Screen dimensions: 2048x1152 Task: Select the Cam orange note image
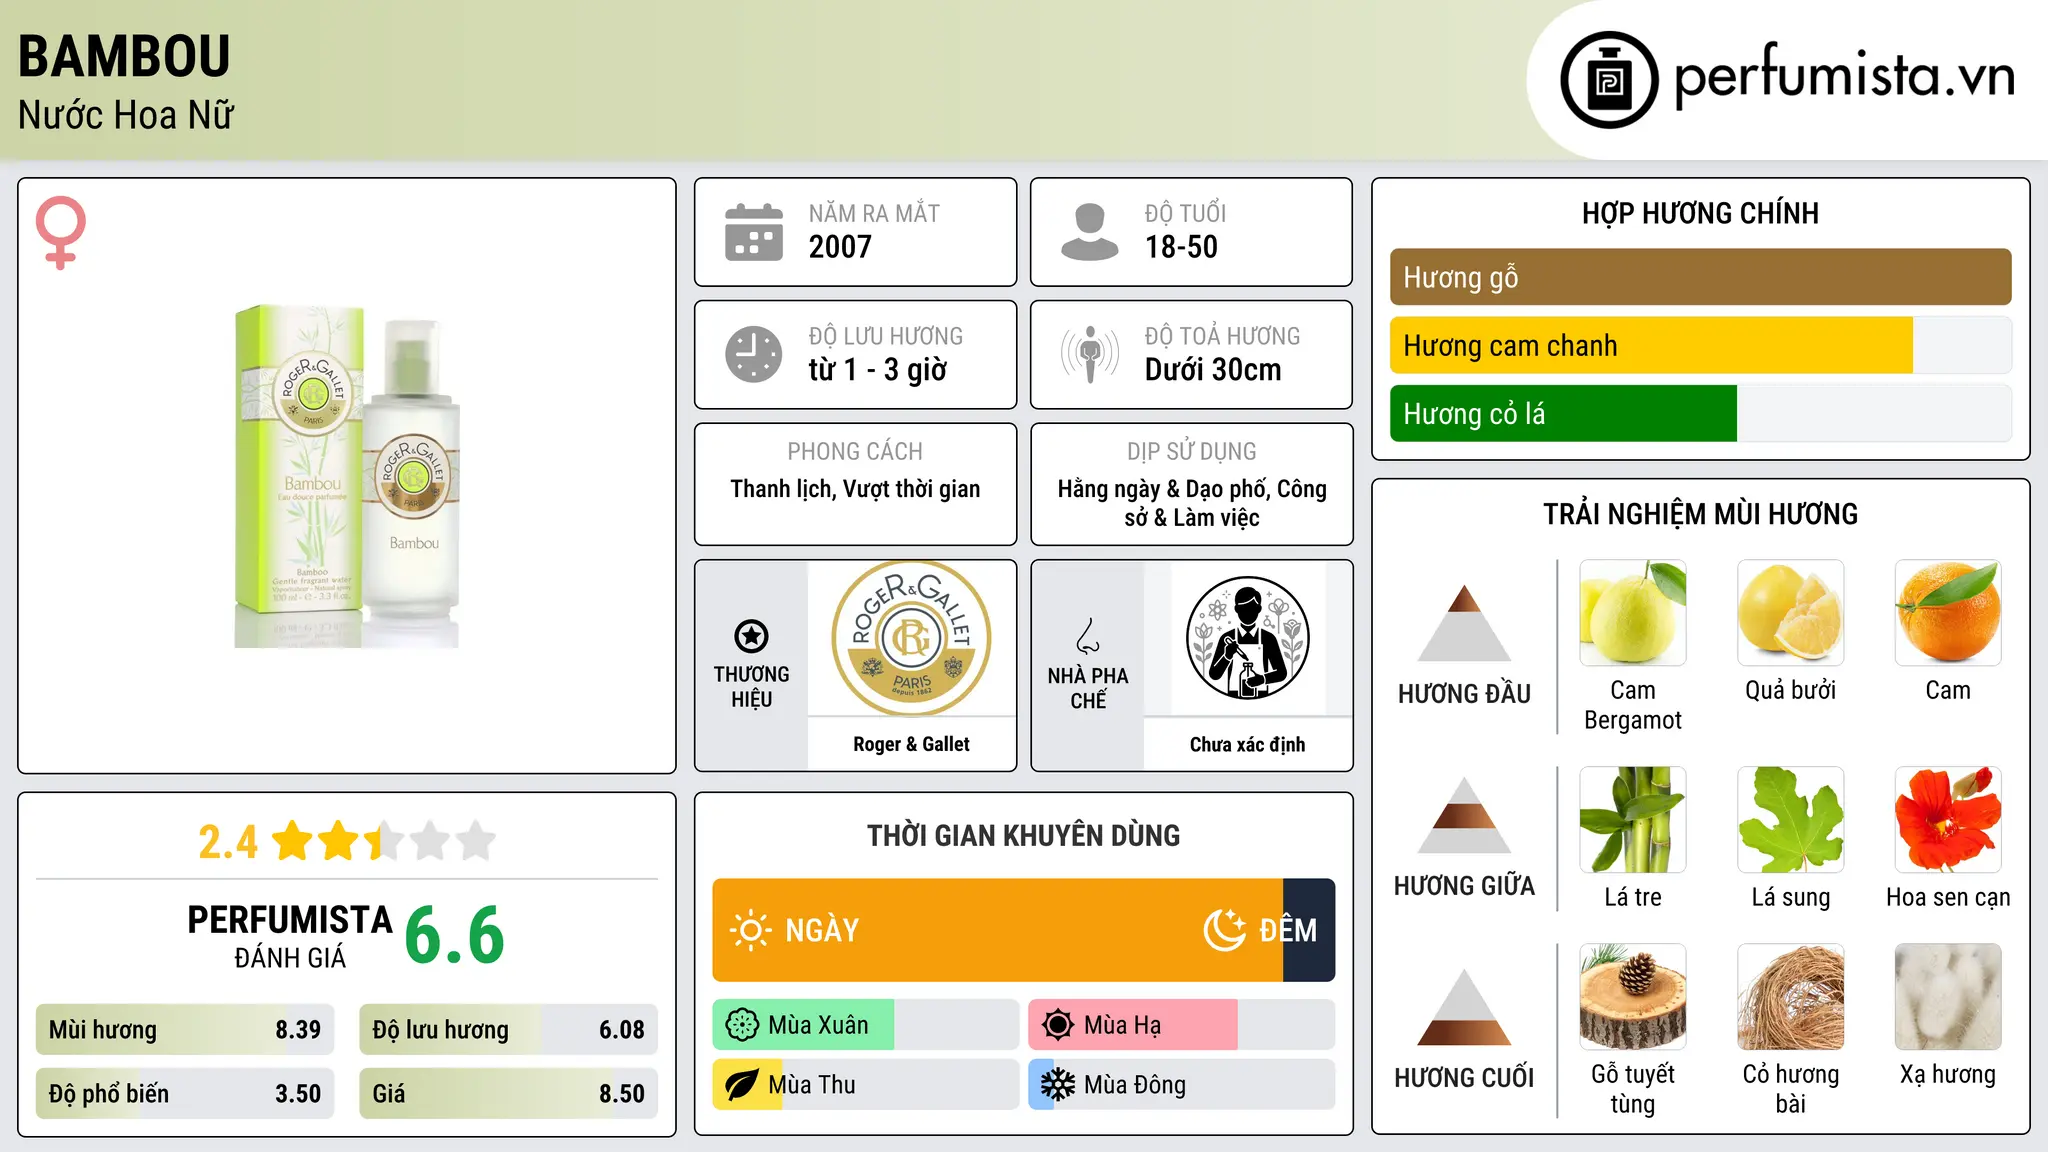point(1948,613)
